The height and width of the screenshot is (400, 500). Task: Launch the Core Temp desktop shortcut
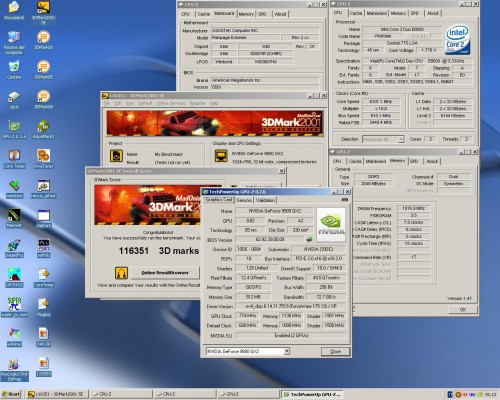pos(14,159)
